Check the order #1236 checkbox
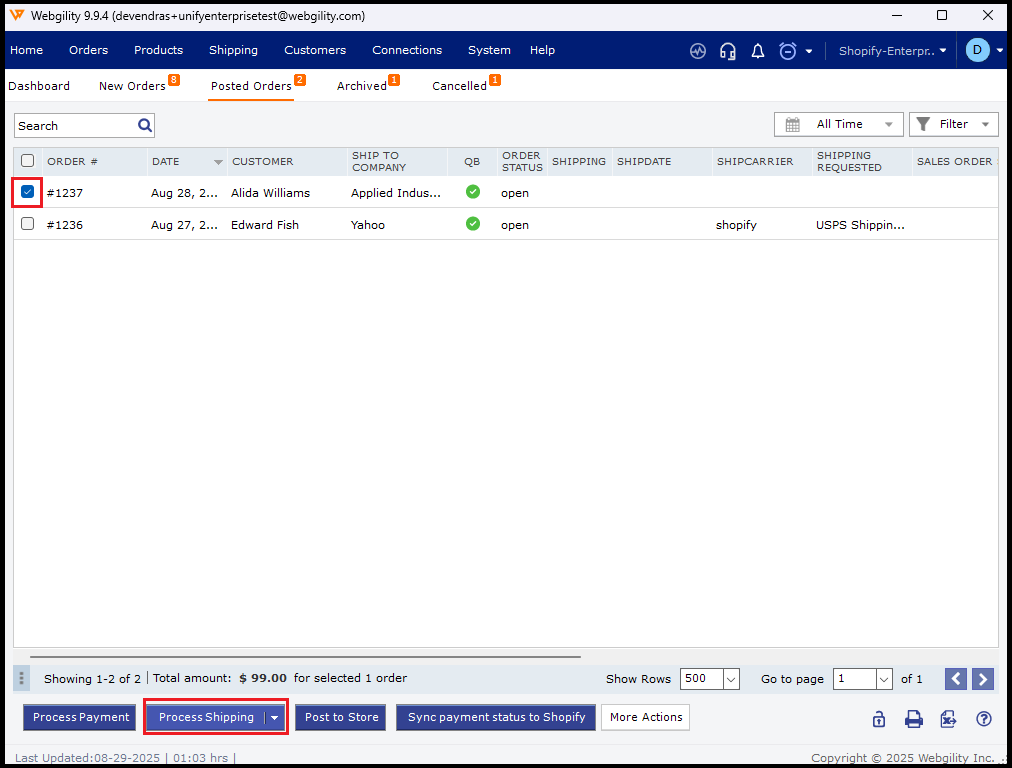 (x=28, y=224)
